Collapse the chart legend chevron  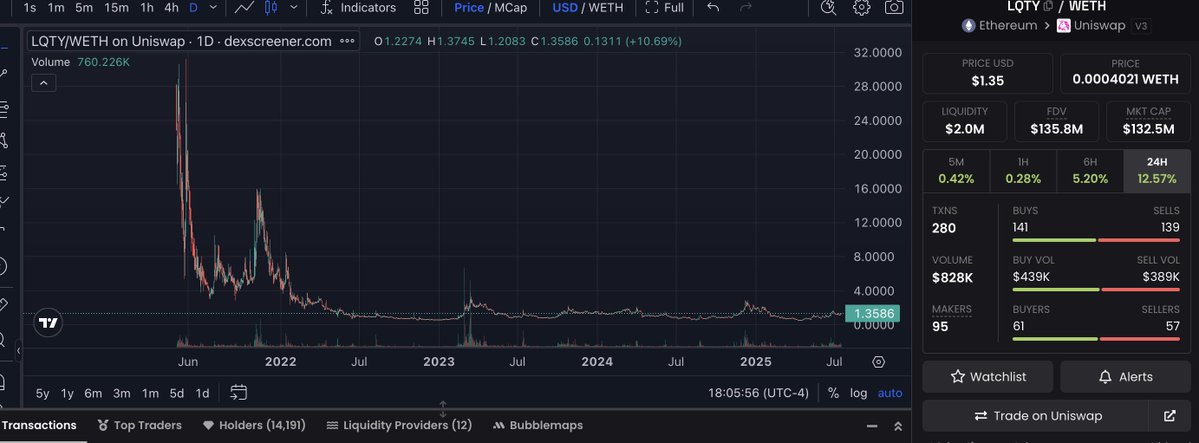(x=44, y=83)
